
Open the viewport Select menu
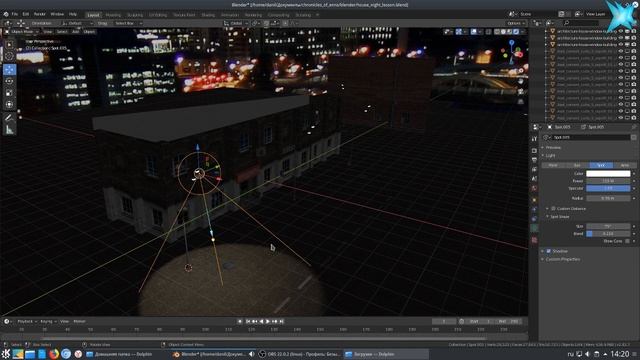(x=62, y=31)
